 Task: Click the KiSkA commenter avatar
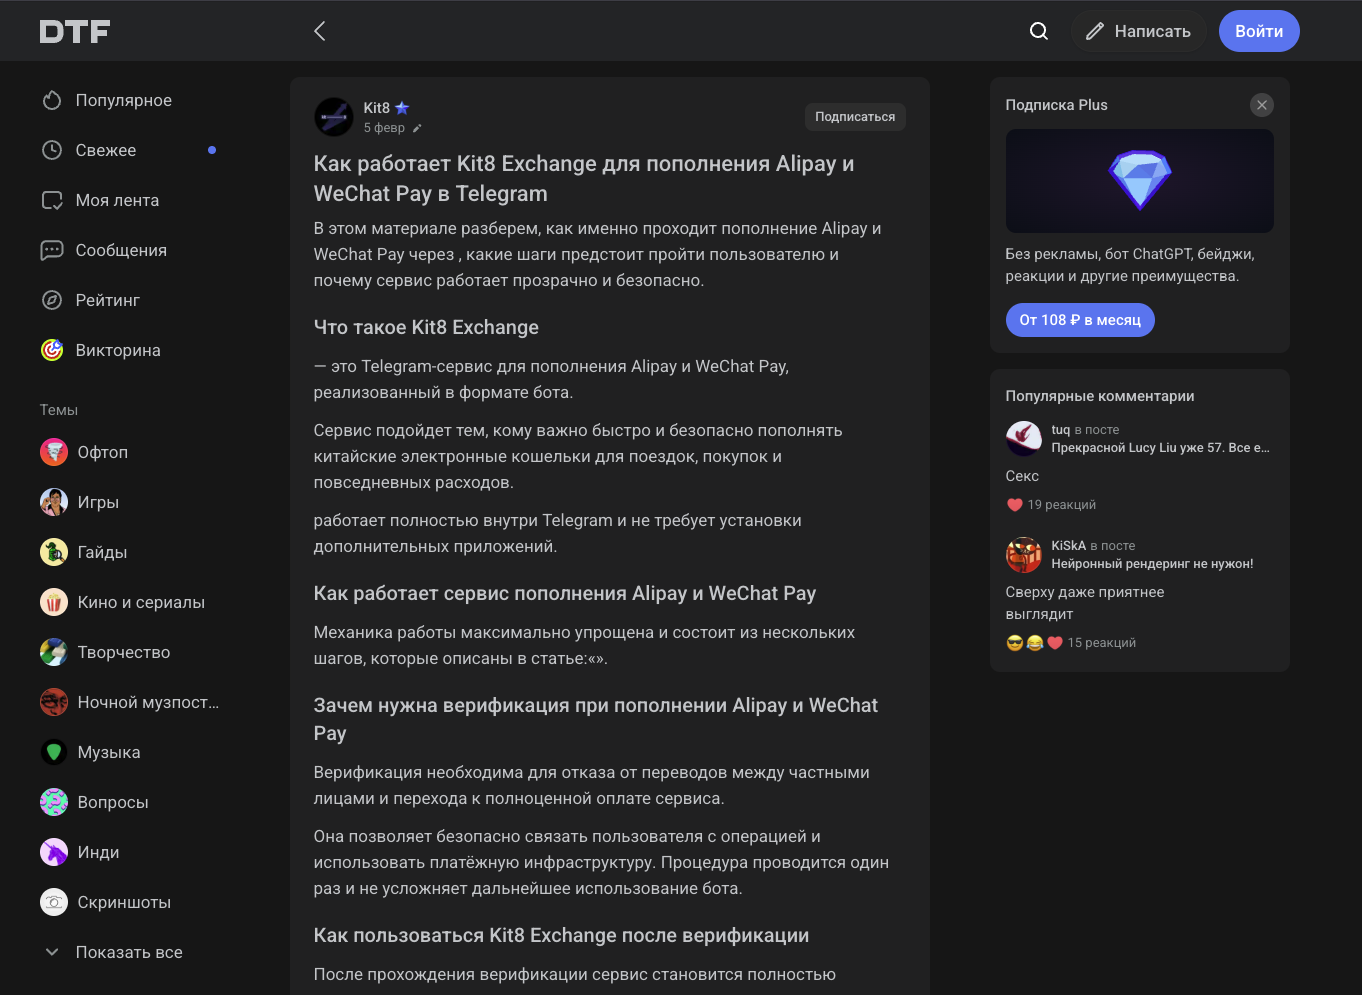[1023, 555]
